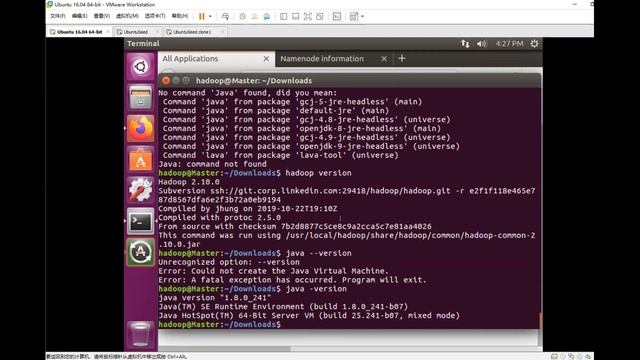Image resolution: width=640 pixels, height=360 pixels.
Task: Click the 'java version "1.8.0_241"' line
Action: coord(215,298)
